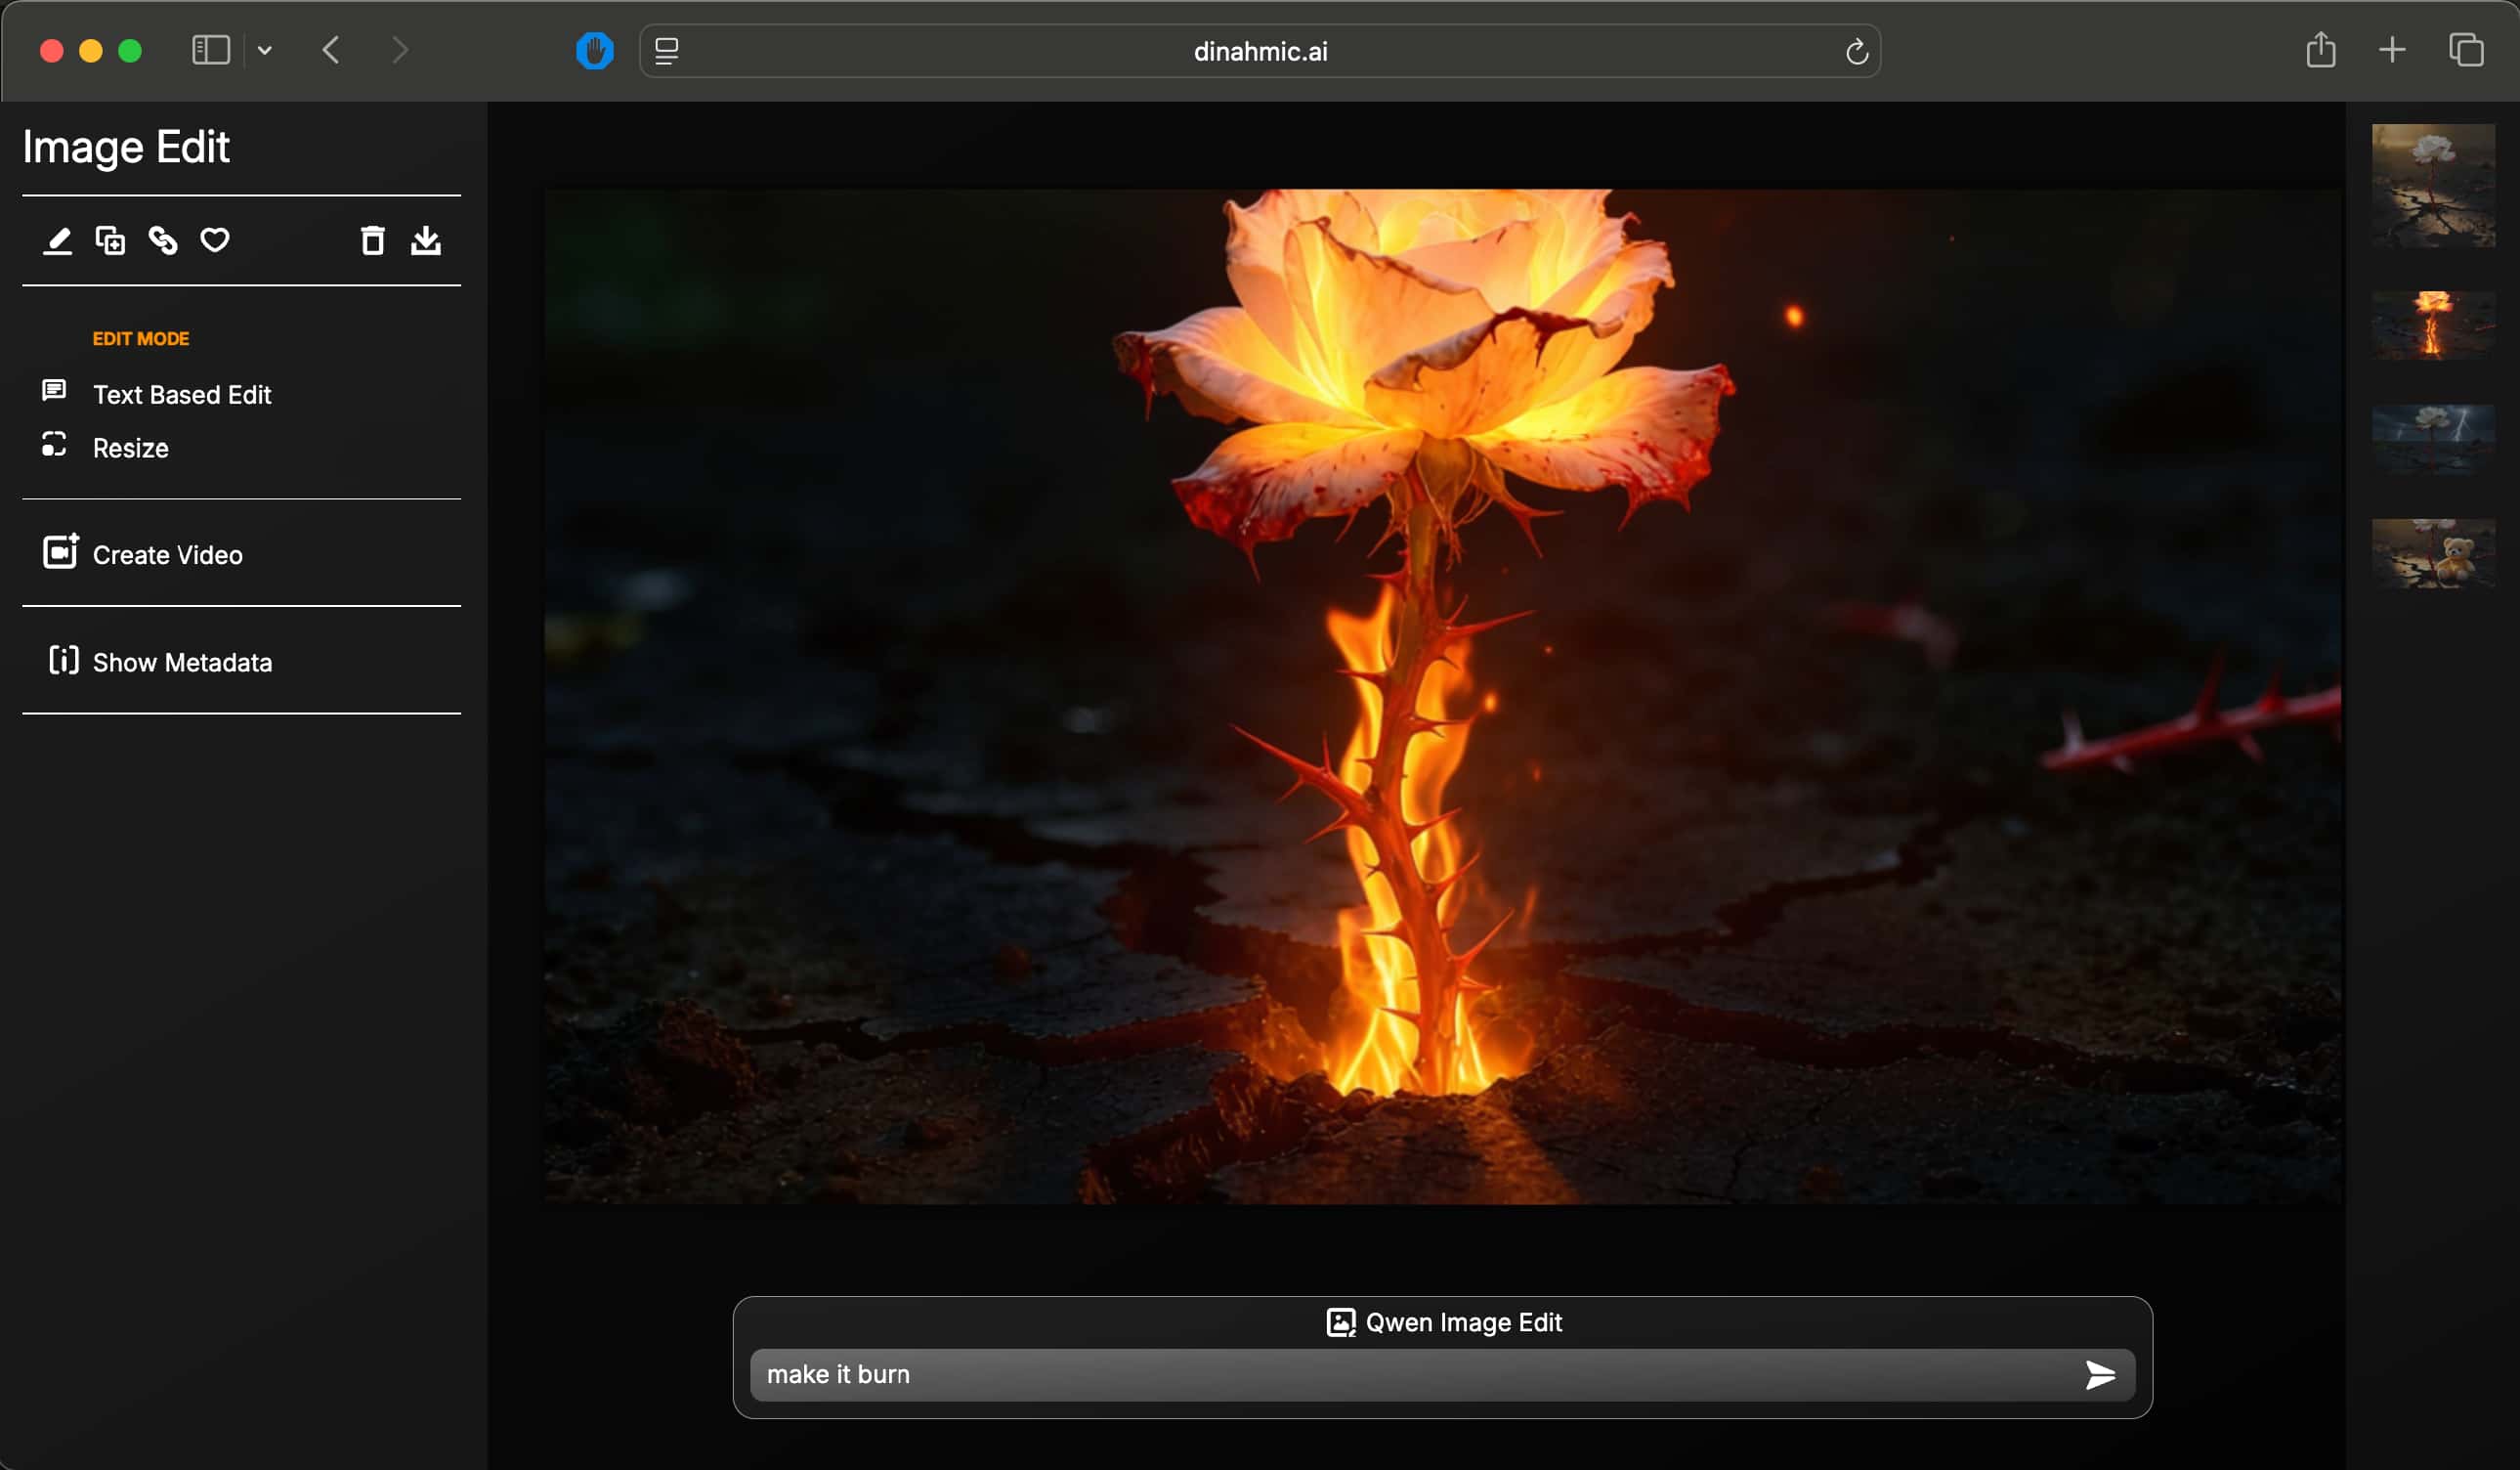The height and width of the screenshot is (1470, 2520).
Task: Select the white rose thumbnail
Action: tap(2432, 185)
